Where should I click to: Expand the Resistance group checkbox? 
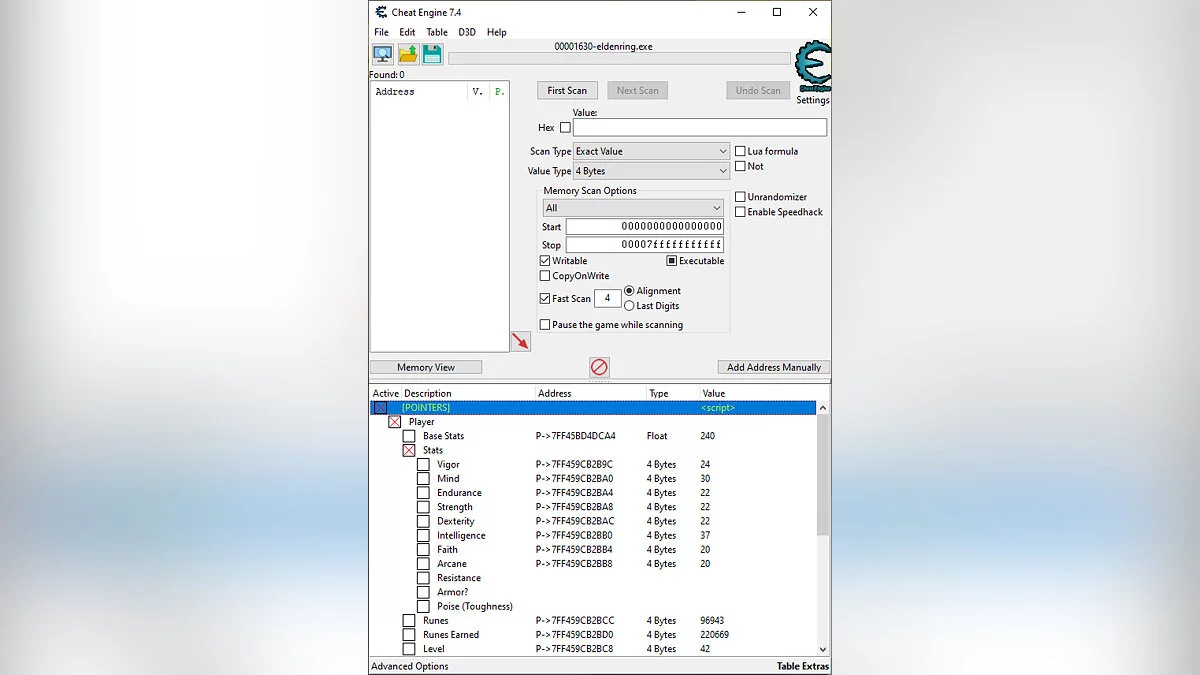pyautogui.click(x=423, y=578)
